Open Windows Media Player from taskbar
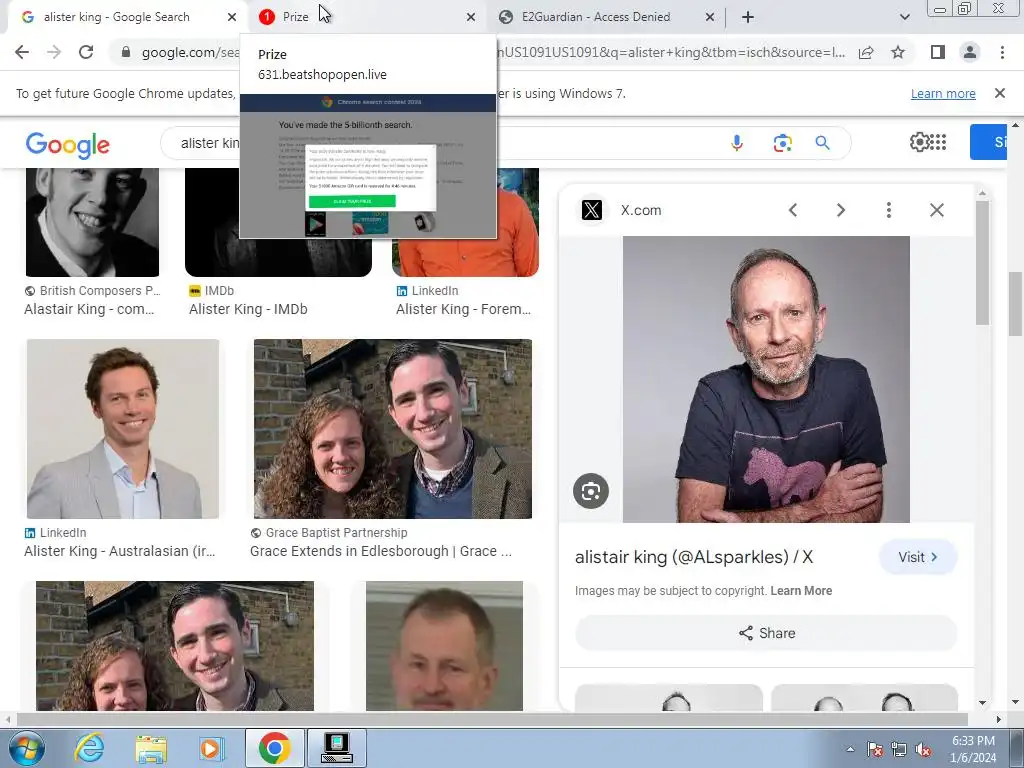The image size is (1024, 768). pyautogui.click(x=212, y=748)
